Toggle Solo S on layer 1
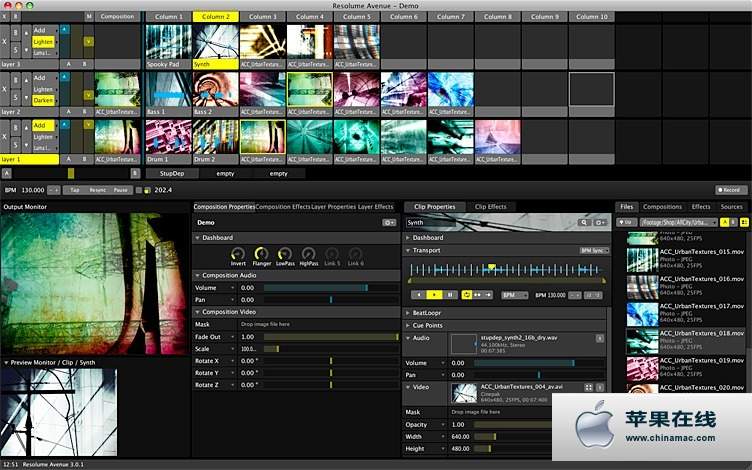Screen dimensions: 752x470 [15, 145]
